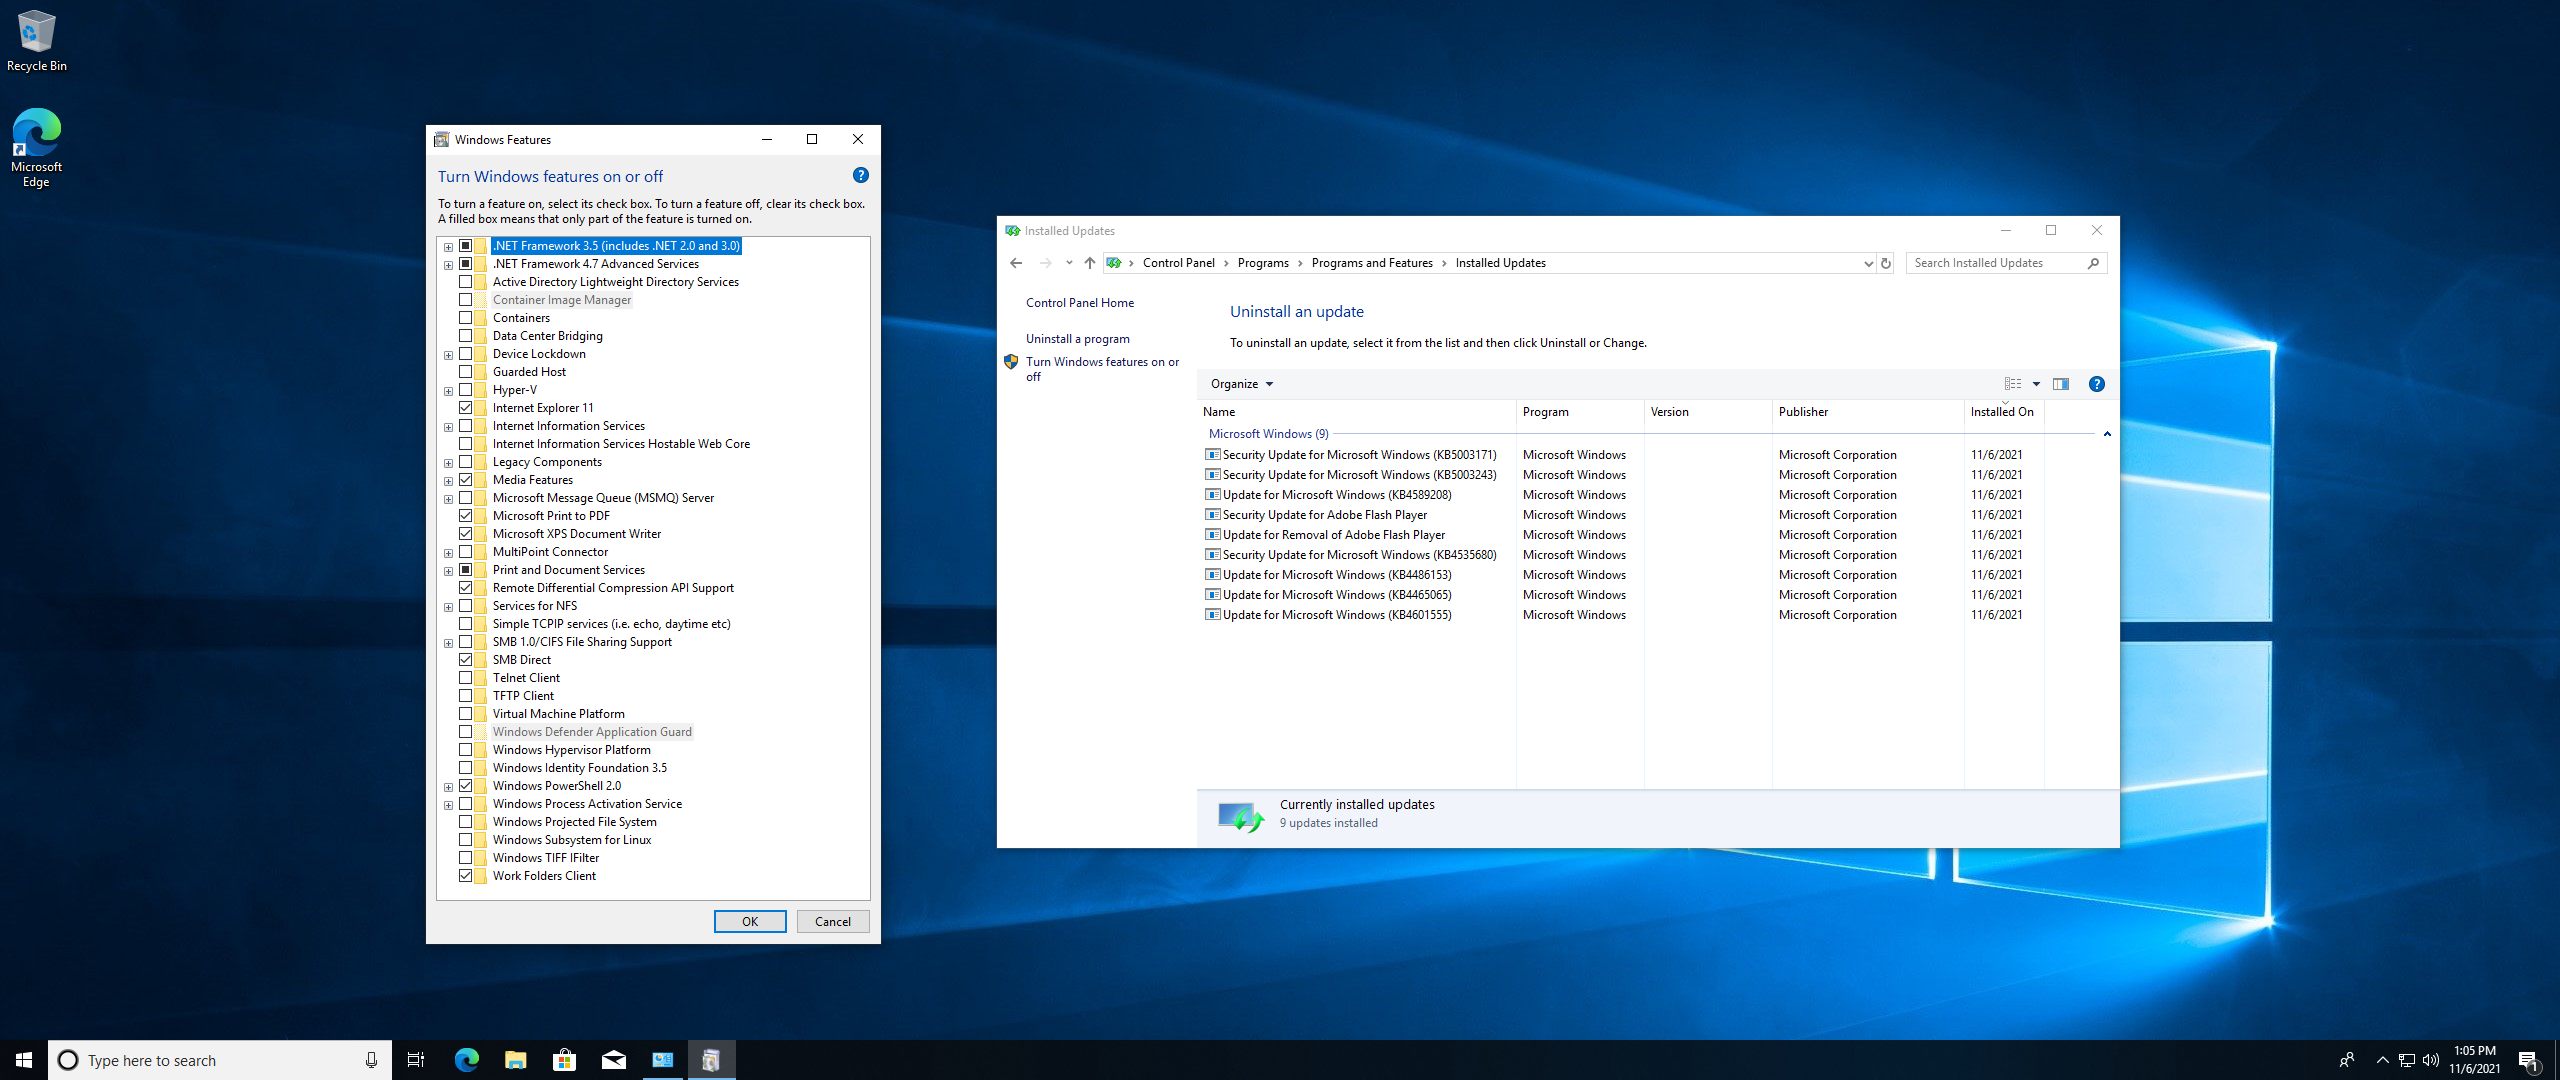Click Programs and Features breadcrumb

click(x=1372, y=263)
